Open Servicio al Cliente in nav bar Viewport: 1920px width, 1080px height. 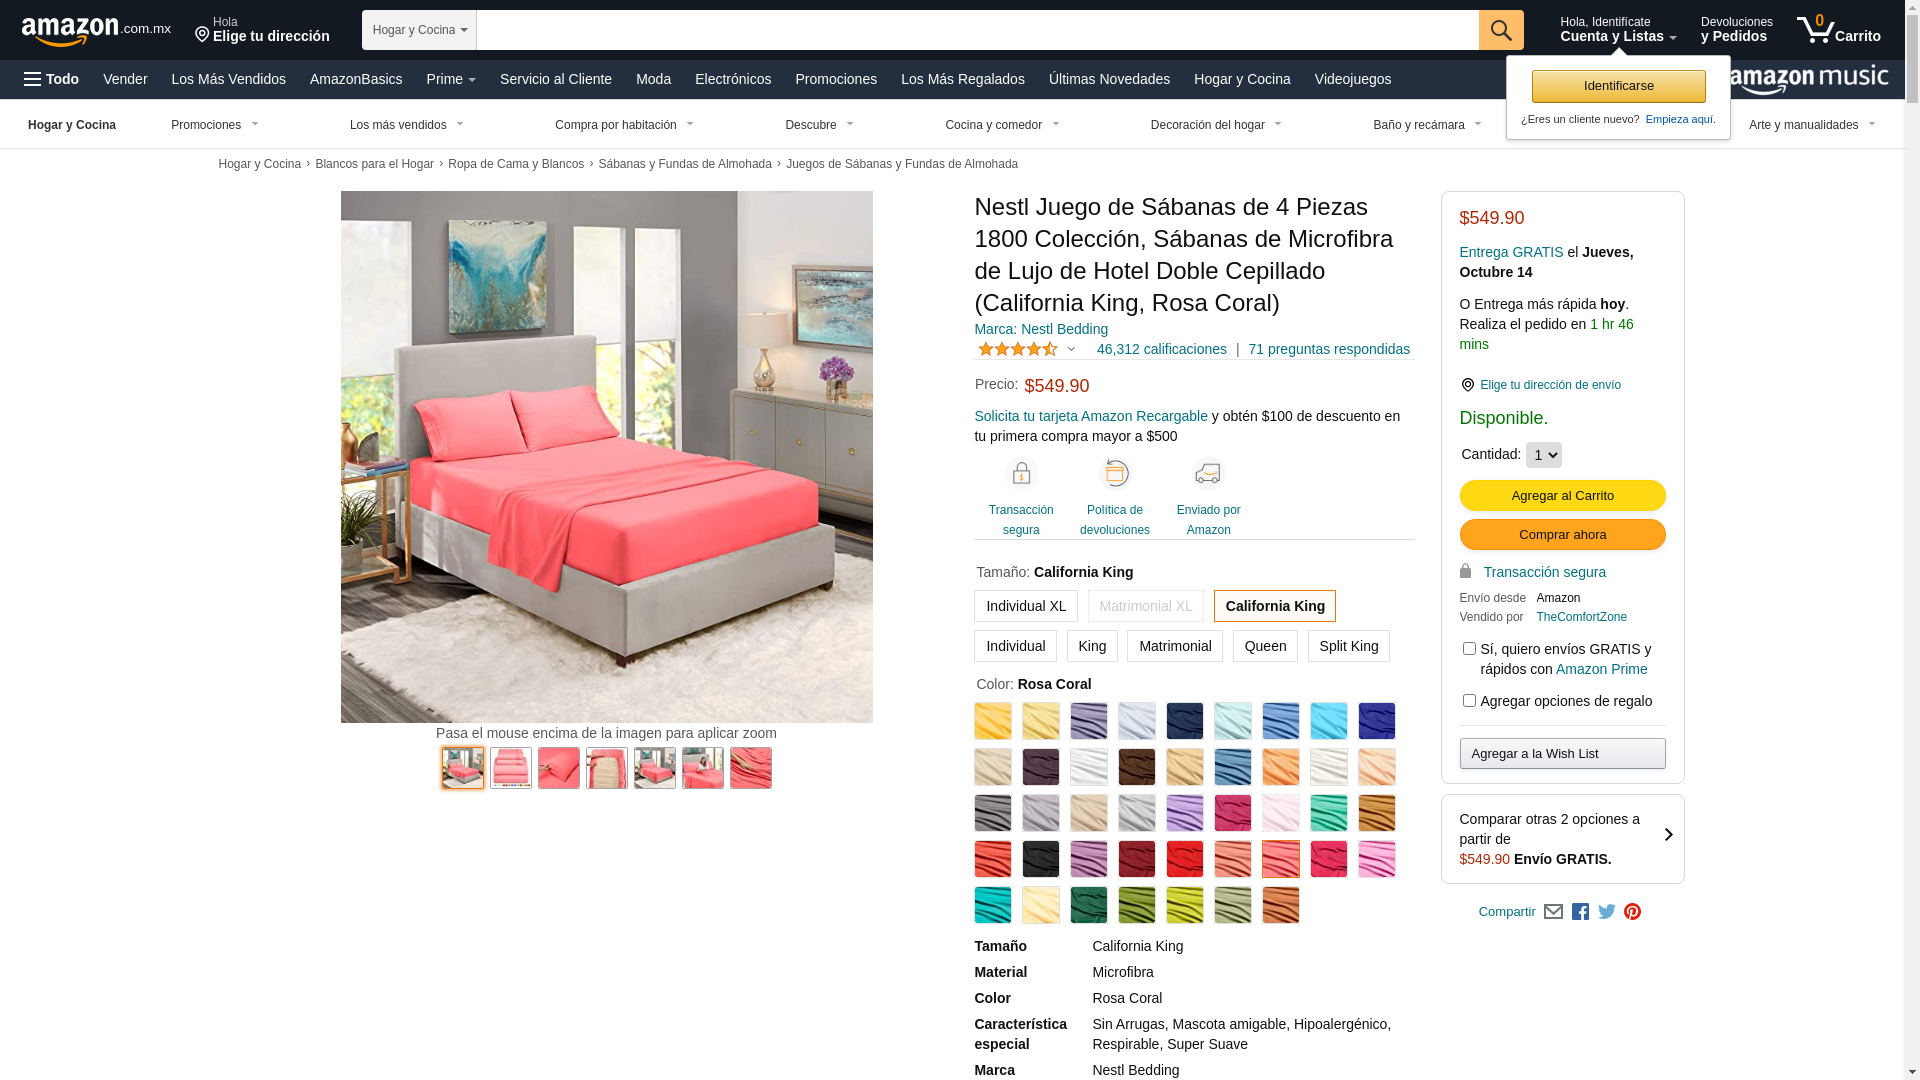555,79
